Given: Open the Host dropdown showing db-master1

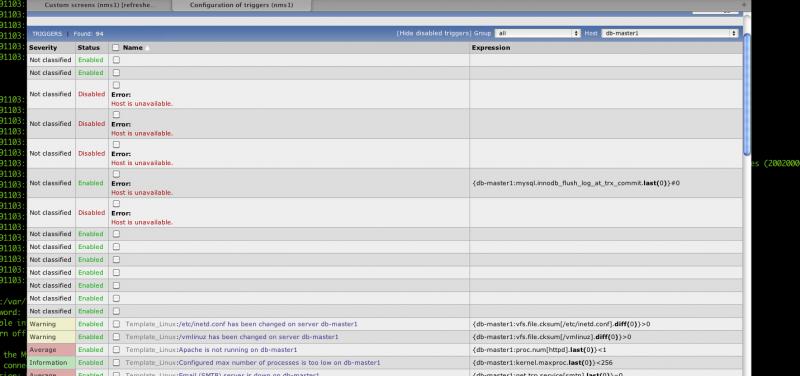Looking at the screenshot, I should (x=669, y=33).
